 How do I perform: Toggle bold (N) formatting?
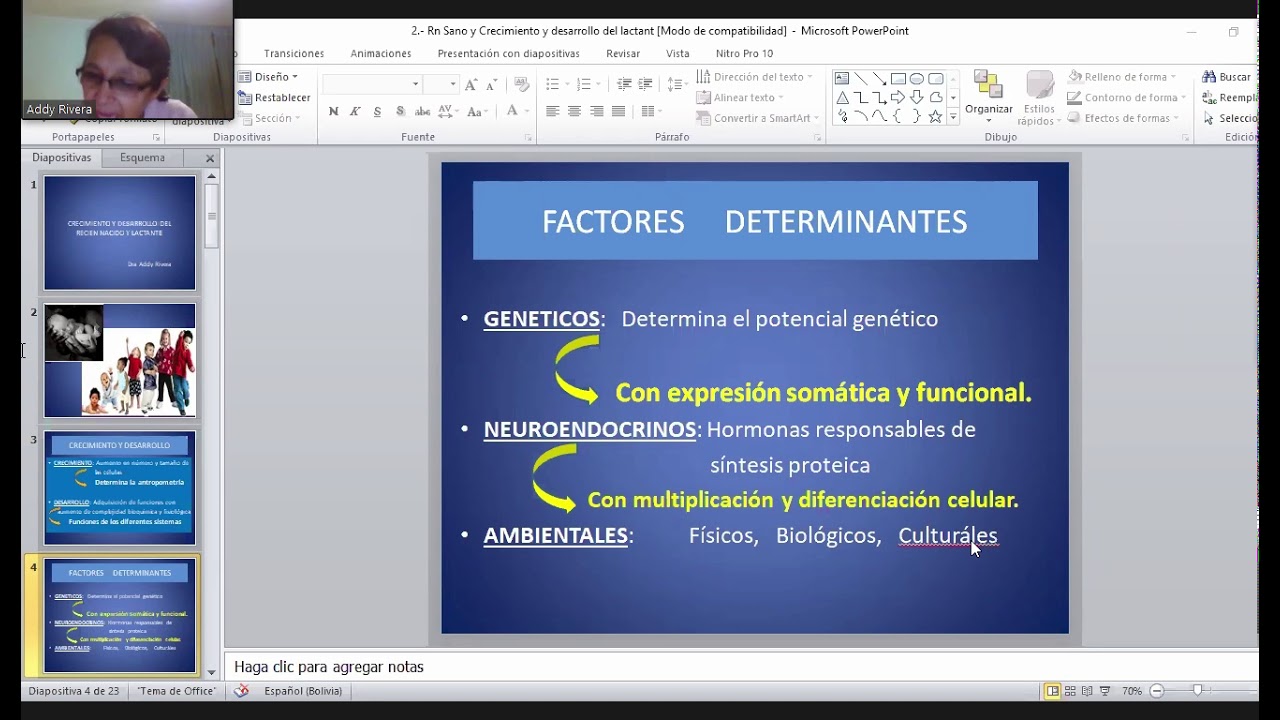[x=333, y=111]
